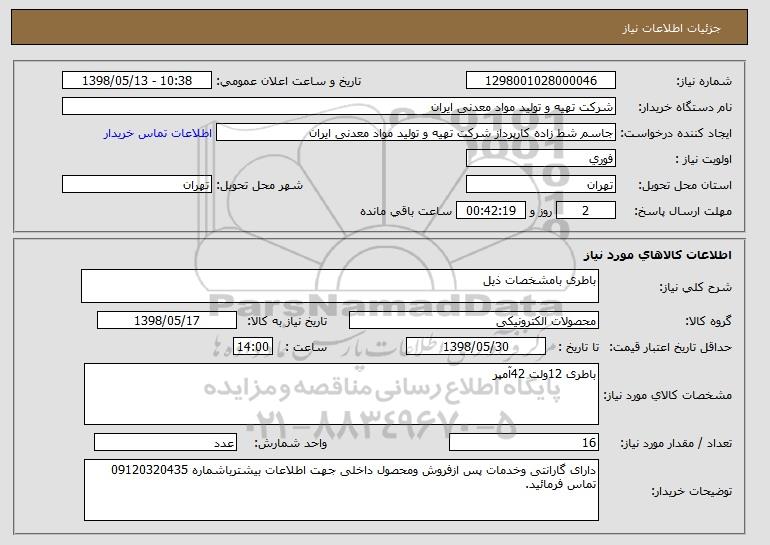
Task: Click the شرح کلی نیاز text box
Action: click(340, 286)
